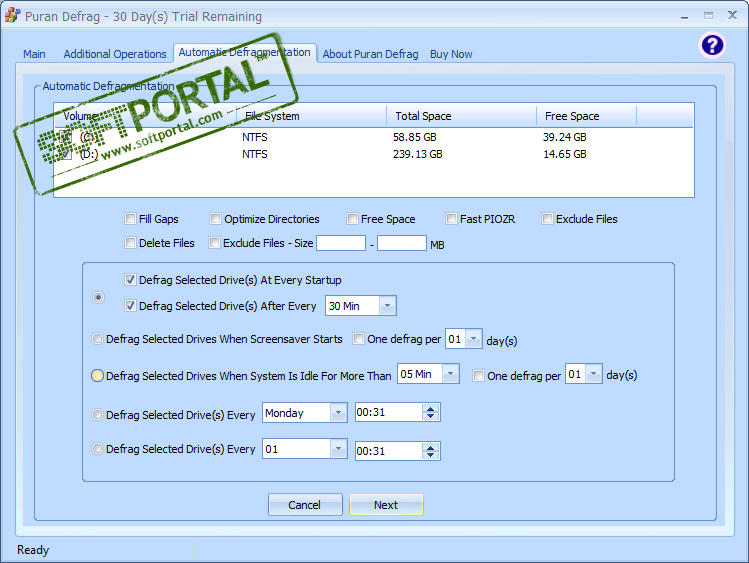Click the Puran Defrag app icon in title bar
This screenshot has height=563, width=749.
(12, 15)
